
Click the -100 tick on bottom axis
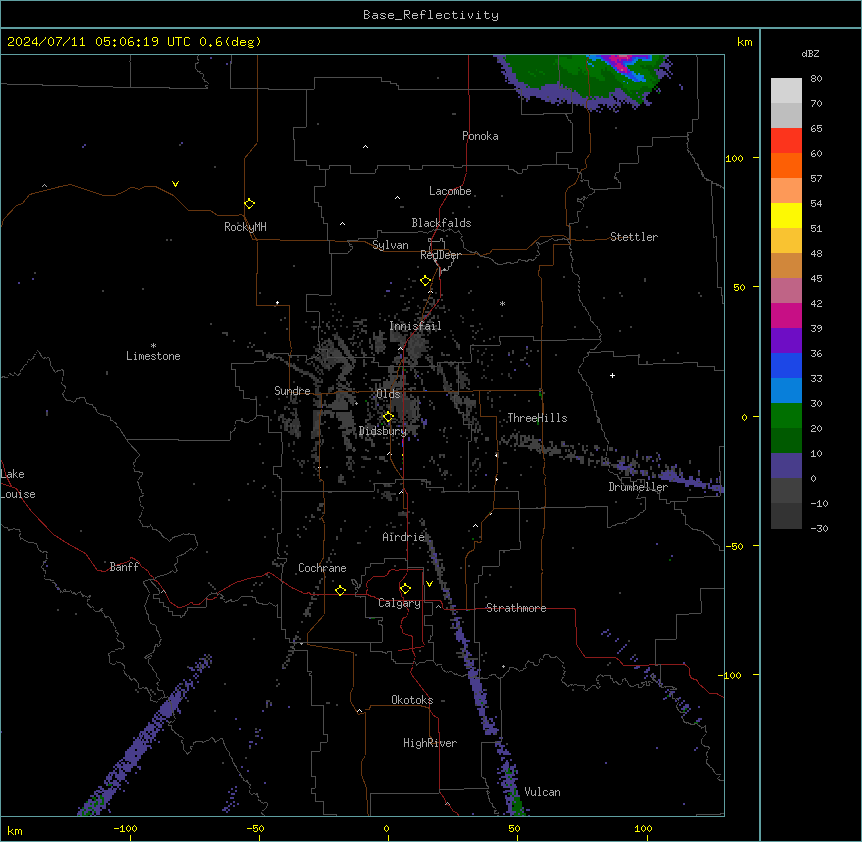(125, 828)
